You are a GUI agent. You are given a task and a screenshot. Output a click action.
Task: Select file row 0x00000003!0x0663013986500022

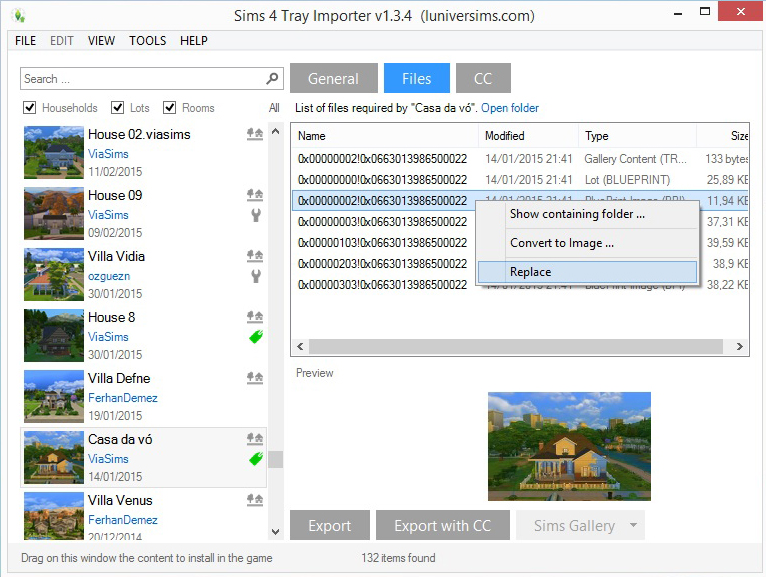384,222
